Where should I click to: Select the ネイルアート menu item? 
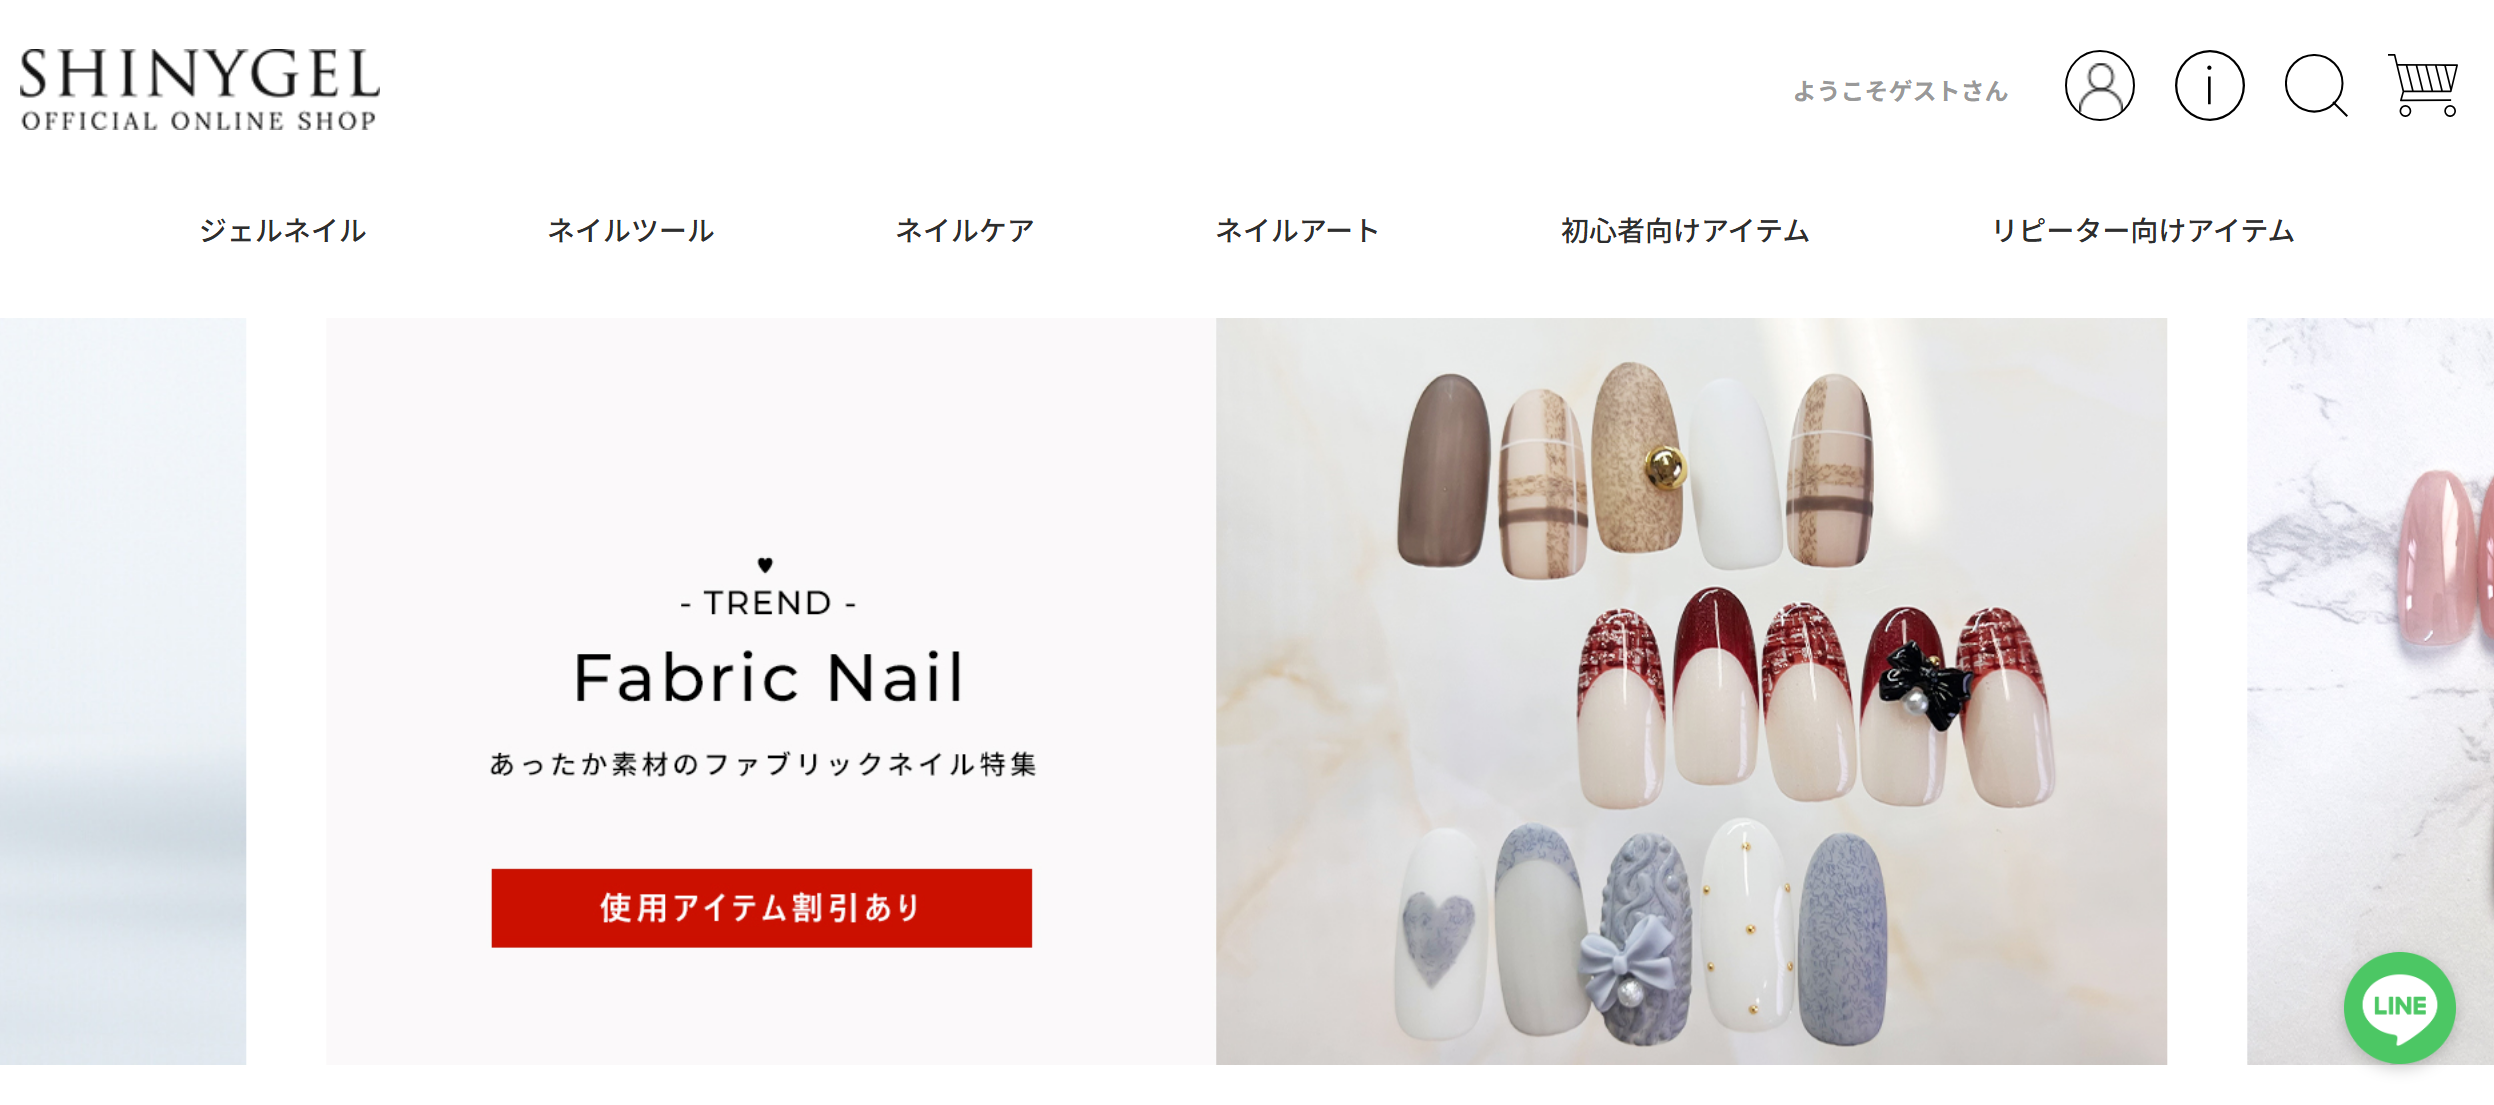coord(1297,231)
